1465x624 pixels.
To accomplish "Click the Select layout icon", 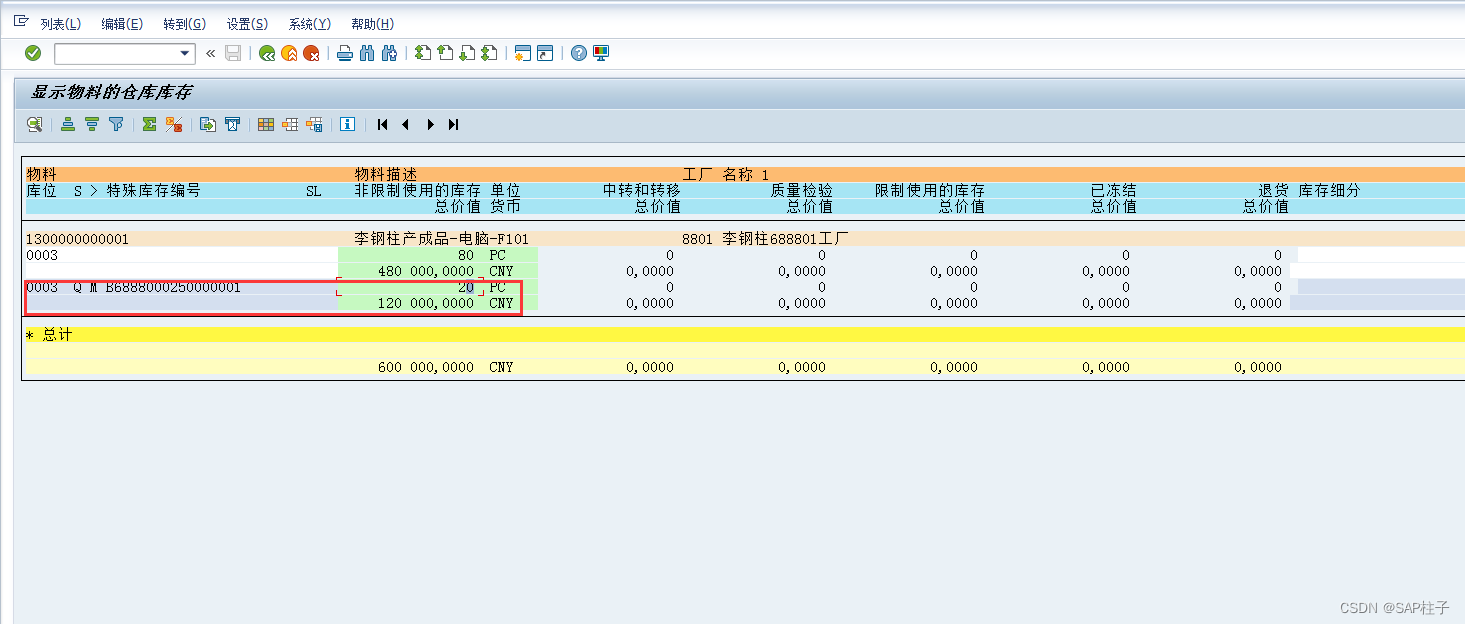I will (x=290, y=124).
